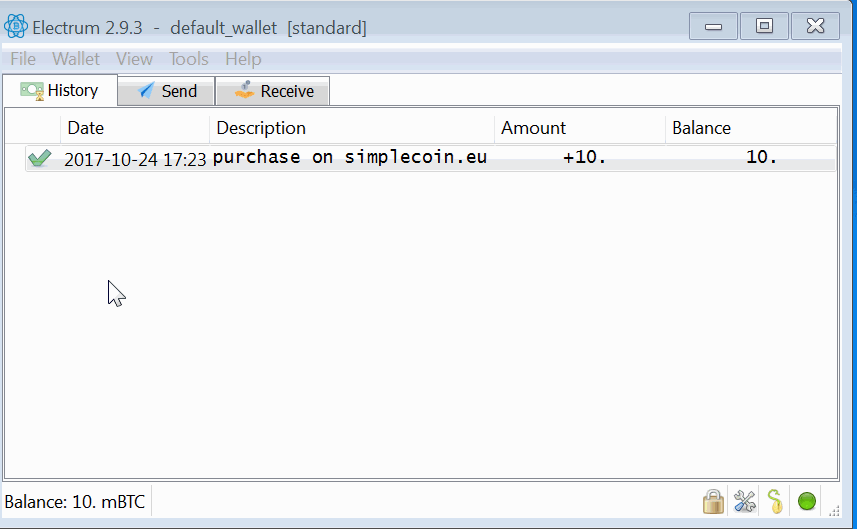Screen dimensions: 857x529
Task: Open the Help menu
Action: (x=243, y=59)
